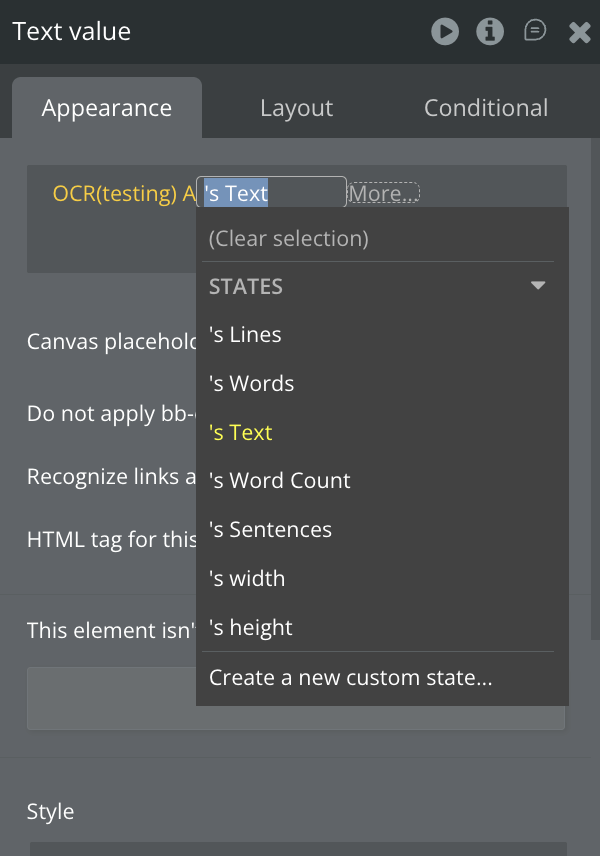Collapse the STATES section arrow
The image size is (600, 856).
pyautogui.click(x=538, y=286)
